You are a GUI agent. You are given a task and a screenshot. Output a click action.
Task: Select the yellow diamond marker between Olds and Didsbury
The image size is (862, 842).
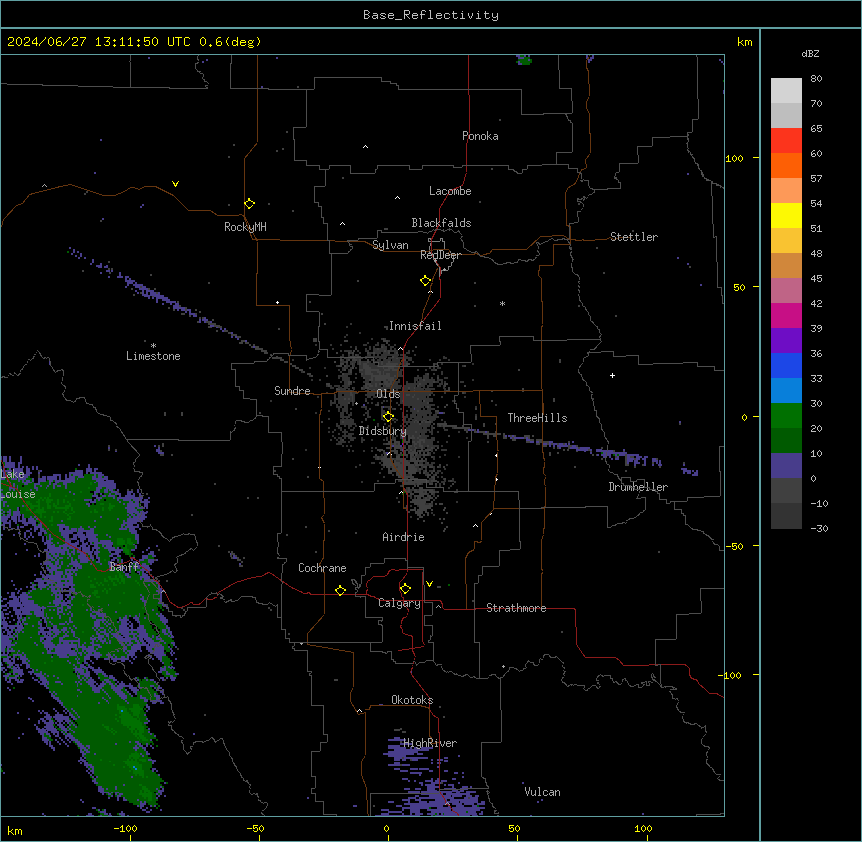(388, 417)
